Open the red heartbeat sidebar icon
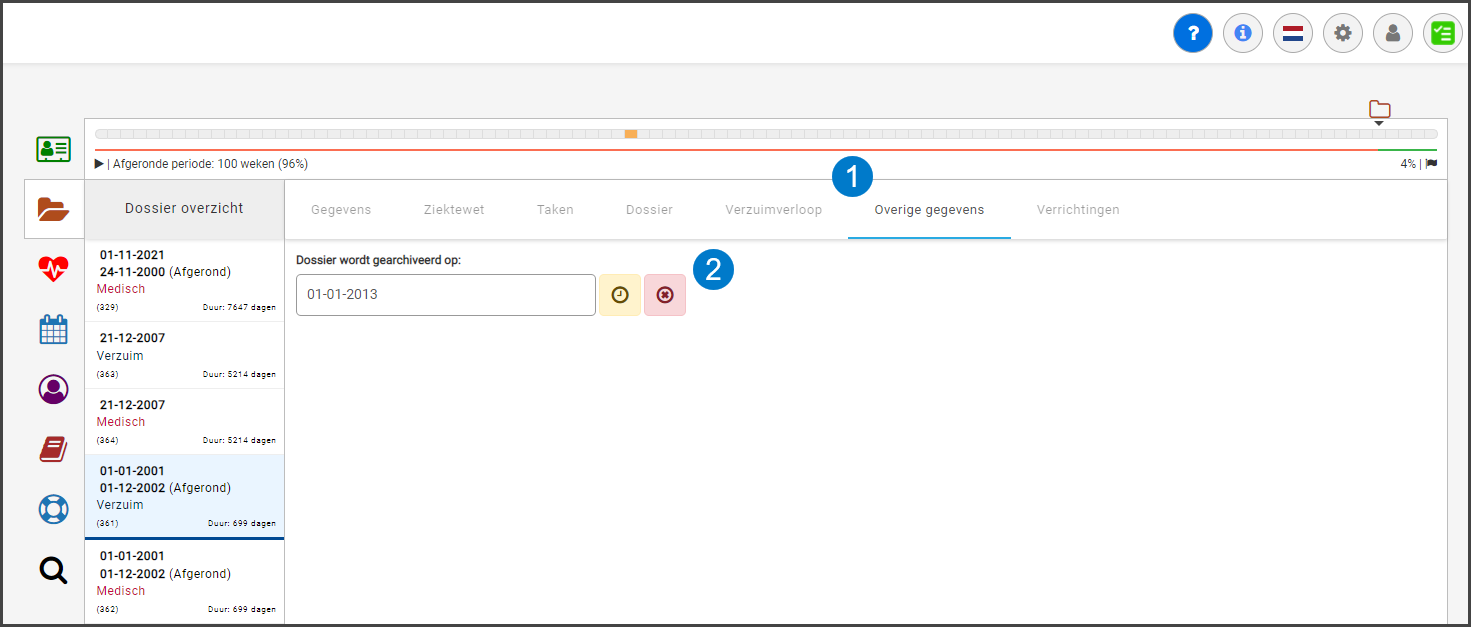 [x=53, y=268]
